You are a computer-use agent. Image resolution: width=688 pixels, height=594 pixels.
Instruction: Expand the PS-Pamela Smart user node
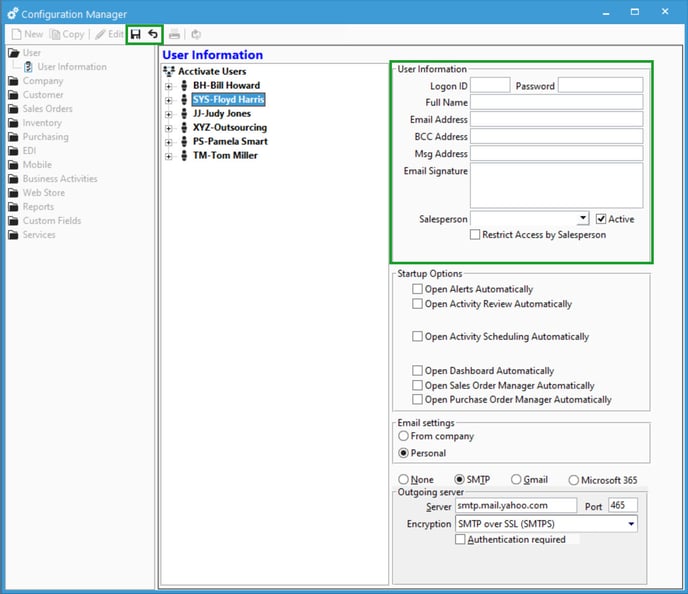(168, 142)
